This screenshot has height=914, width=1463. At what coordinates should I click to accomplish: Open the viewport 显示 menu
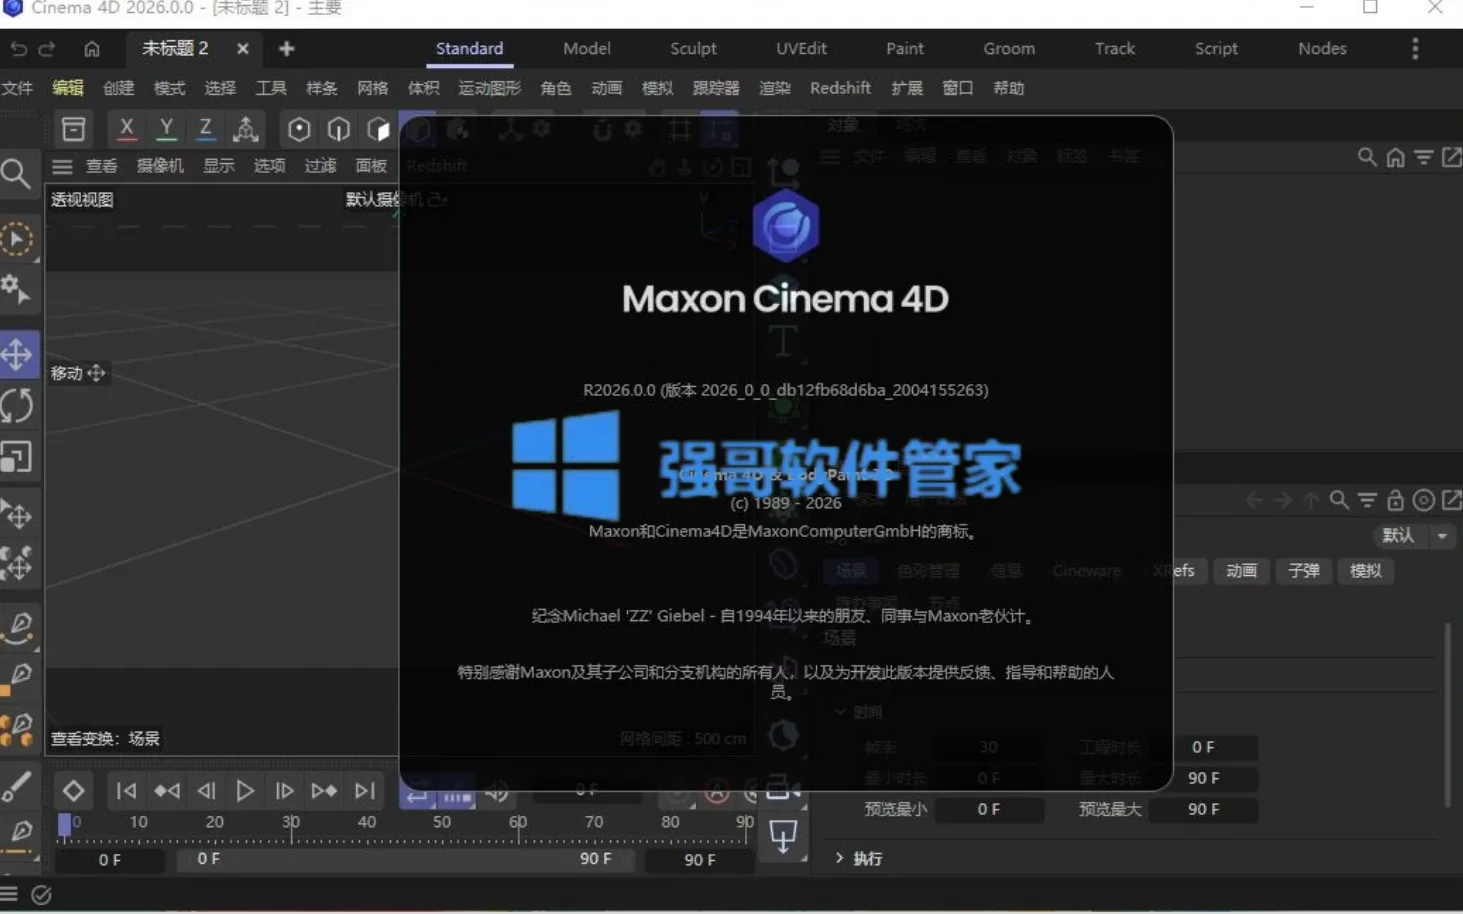click(218, 166)
